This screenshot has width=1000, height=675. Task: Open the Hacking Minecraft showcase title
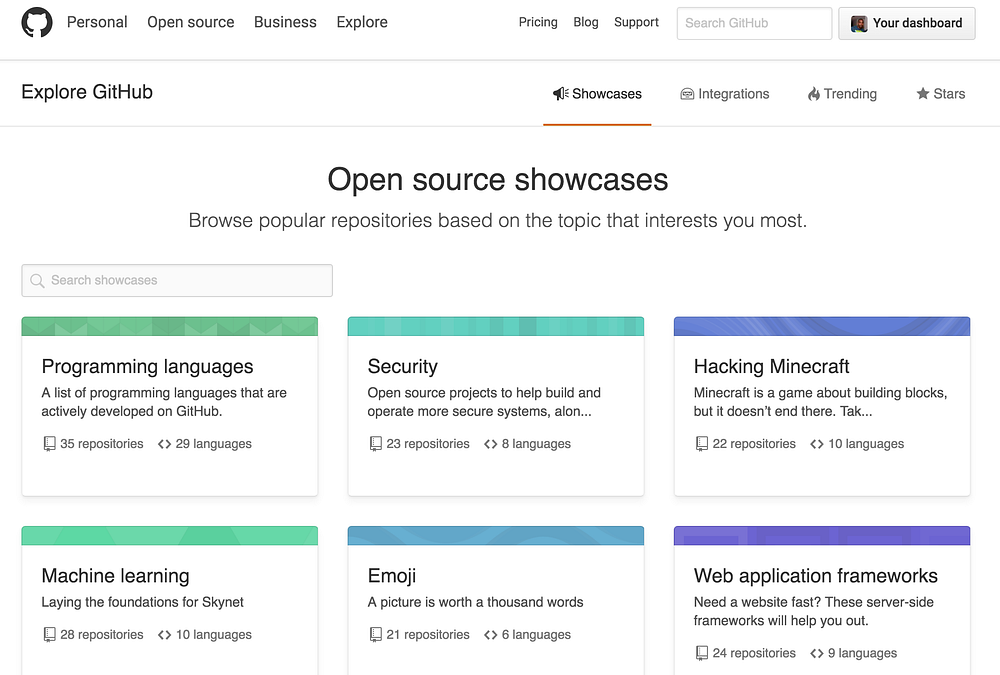click(x=771, y=367)
